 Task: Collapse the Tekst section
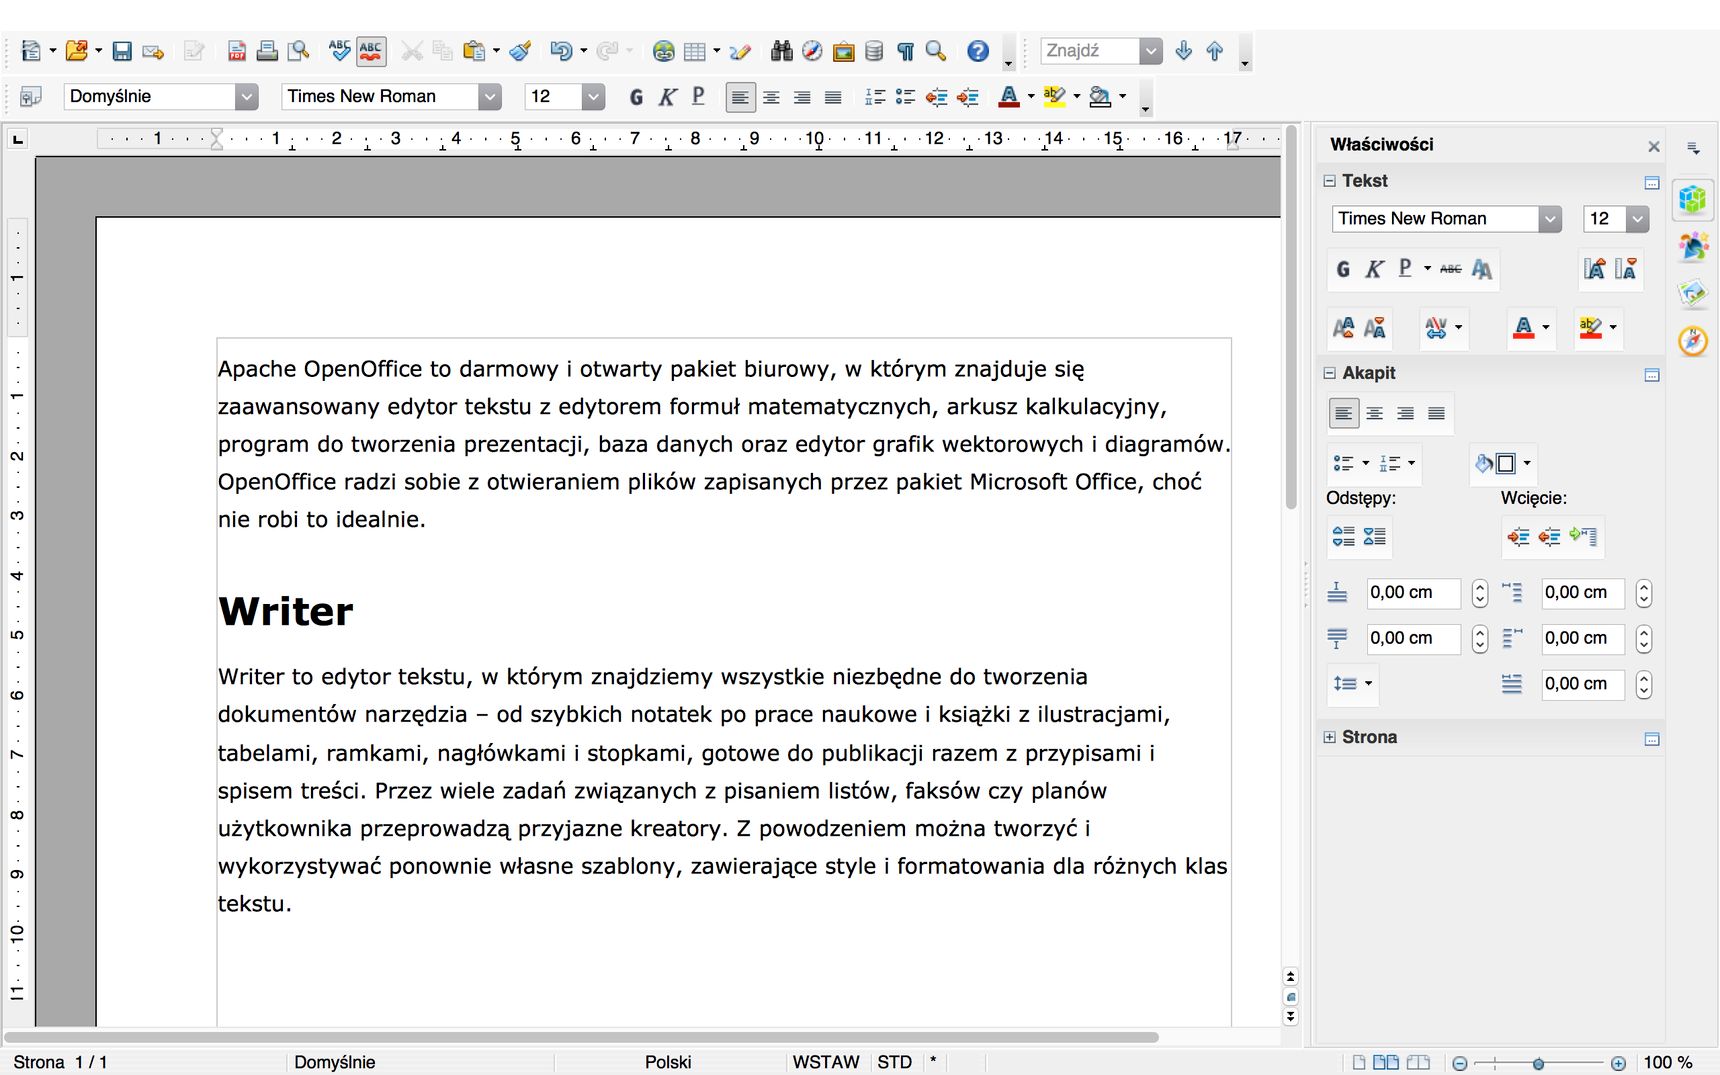point(1330,181)
